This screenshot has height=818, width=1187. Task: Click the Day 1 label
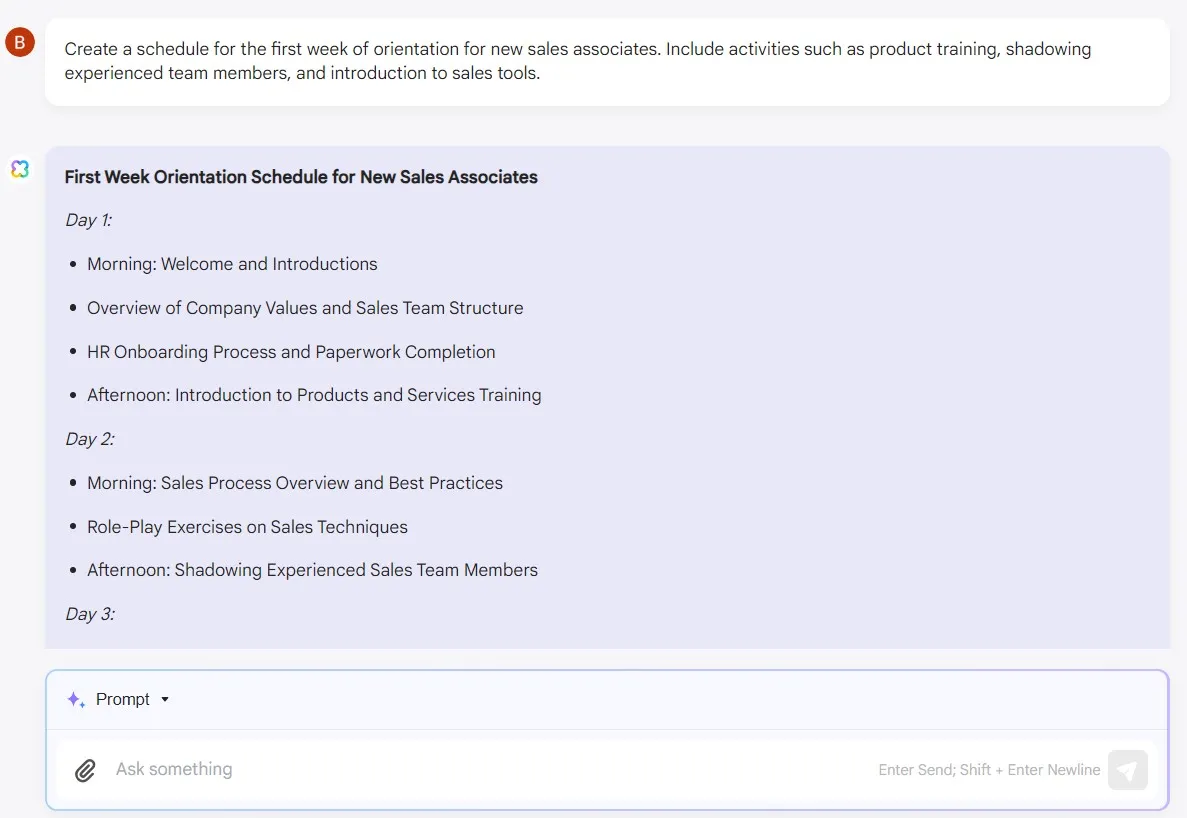[89, 220]
